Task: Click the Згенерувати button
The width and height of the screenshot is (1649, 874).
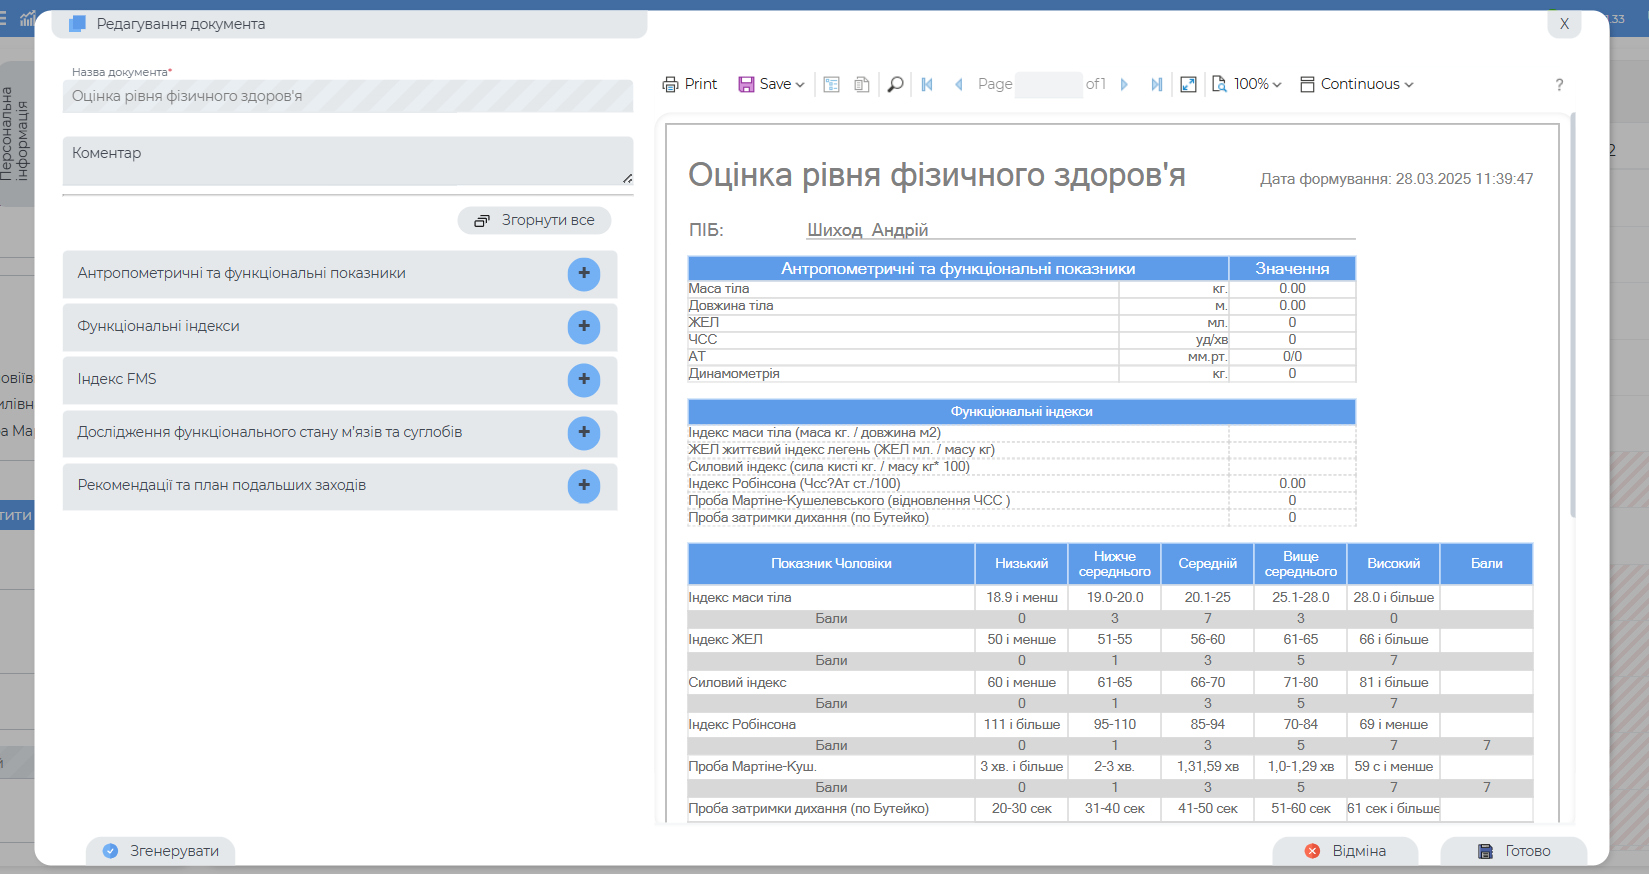Action: 161,851
